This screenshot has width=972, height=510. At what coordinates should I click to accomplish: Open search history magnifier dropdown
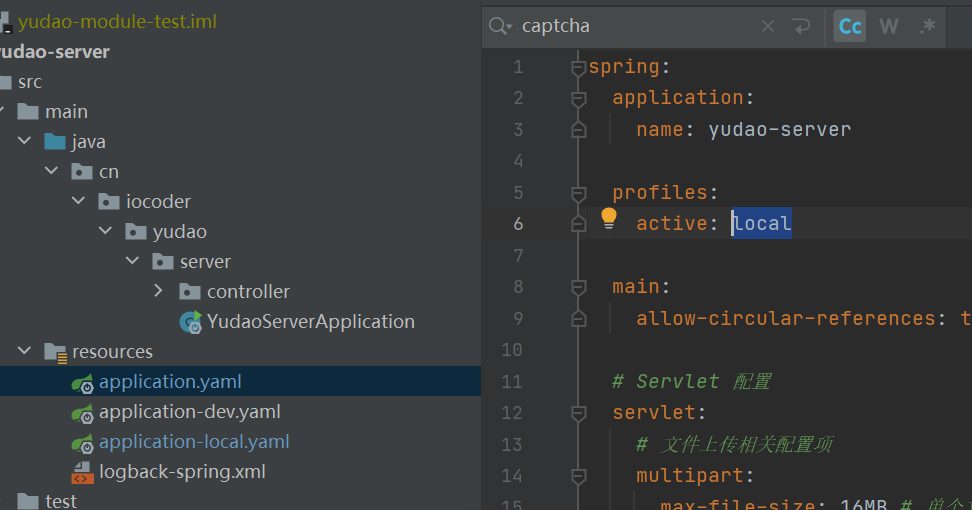(x=502, y=26)
